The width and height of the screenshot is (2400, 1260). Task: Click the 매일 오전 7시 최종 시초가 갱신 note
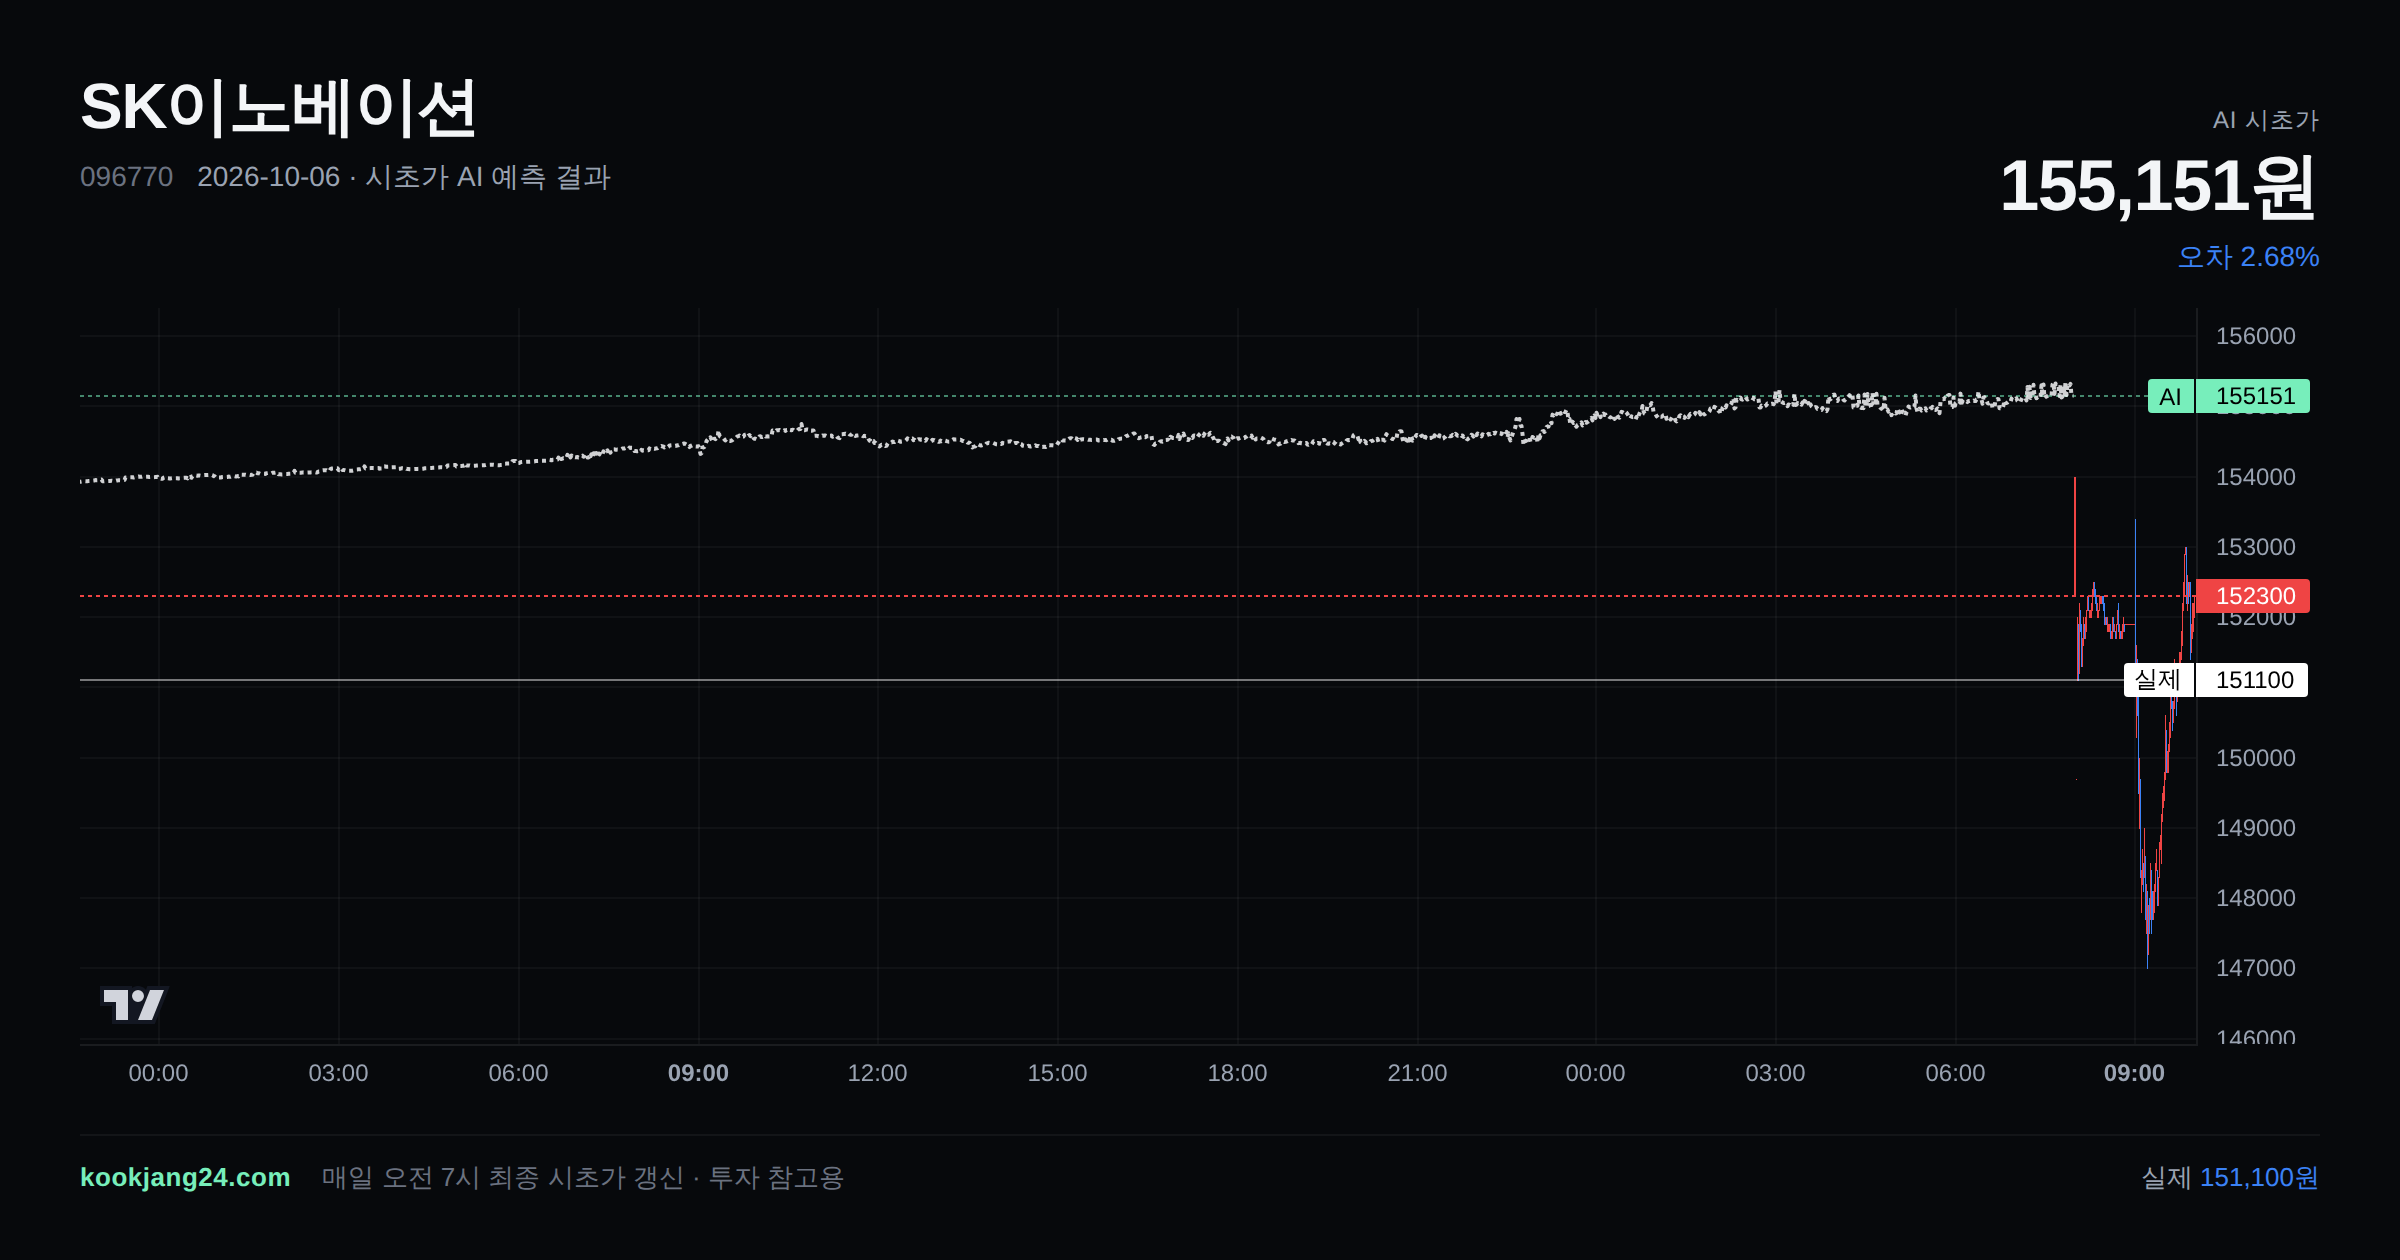583,1177
